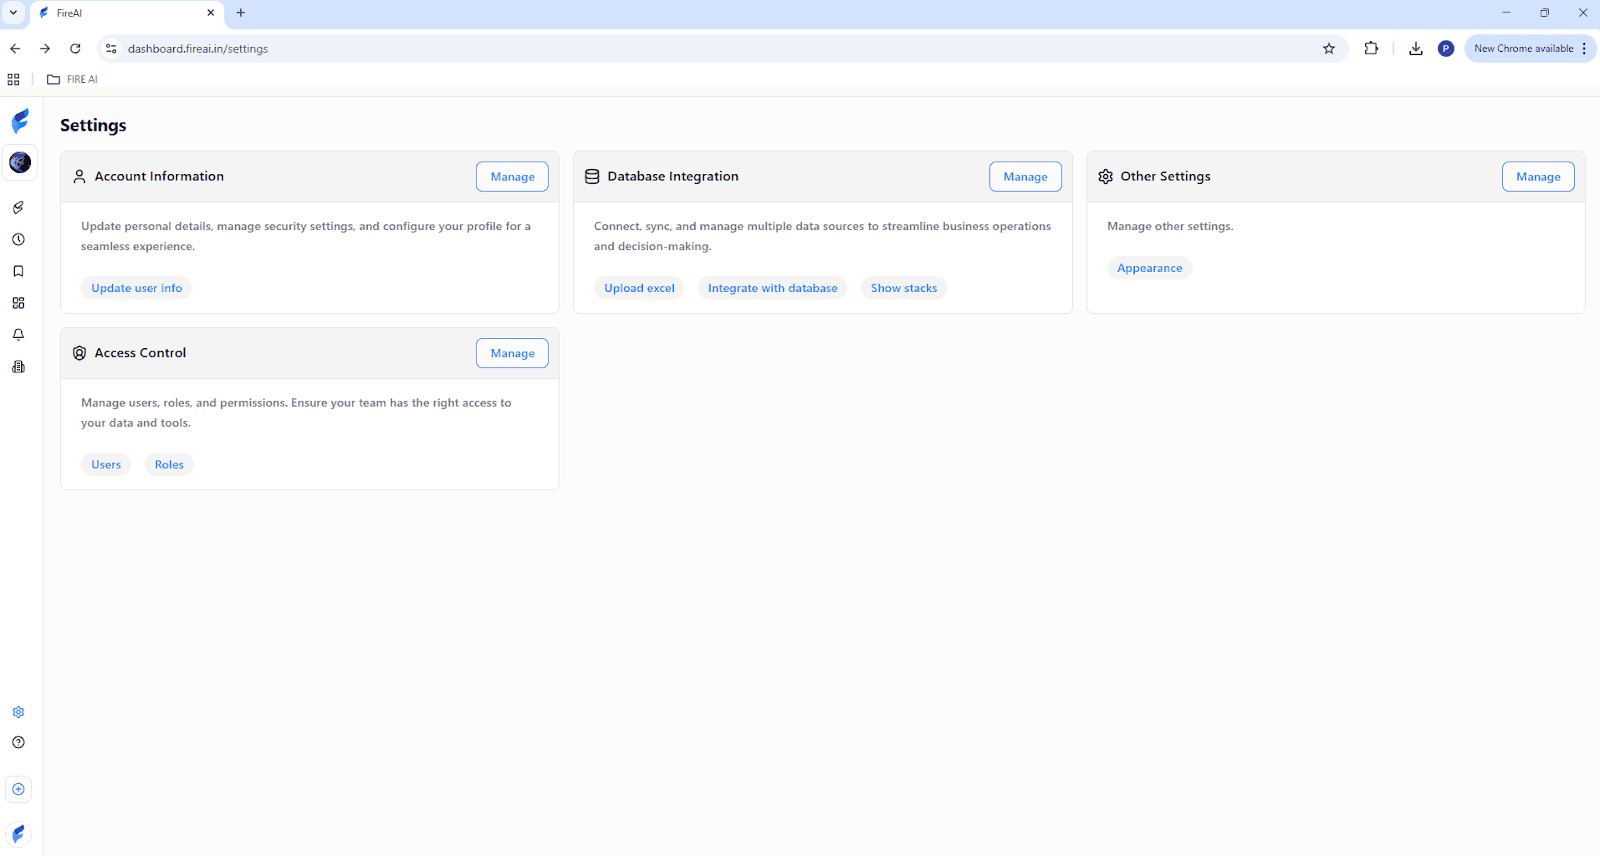Screen dimensions: 1600x856
Task: Manage Account Information settings
Action: (x=512, y=177)
